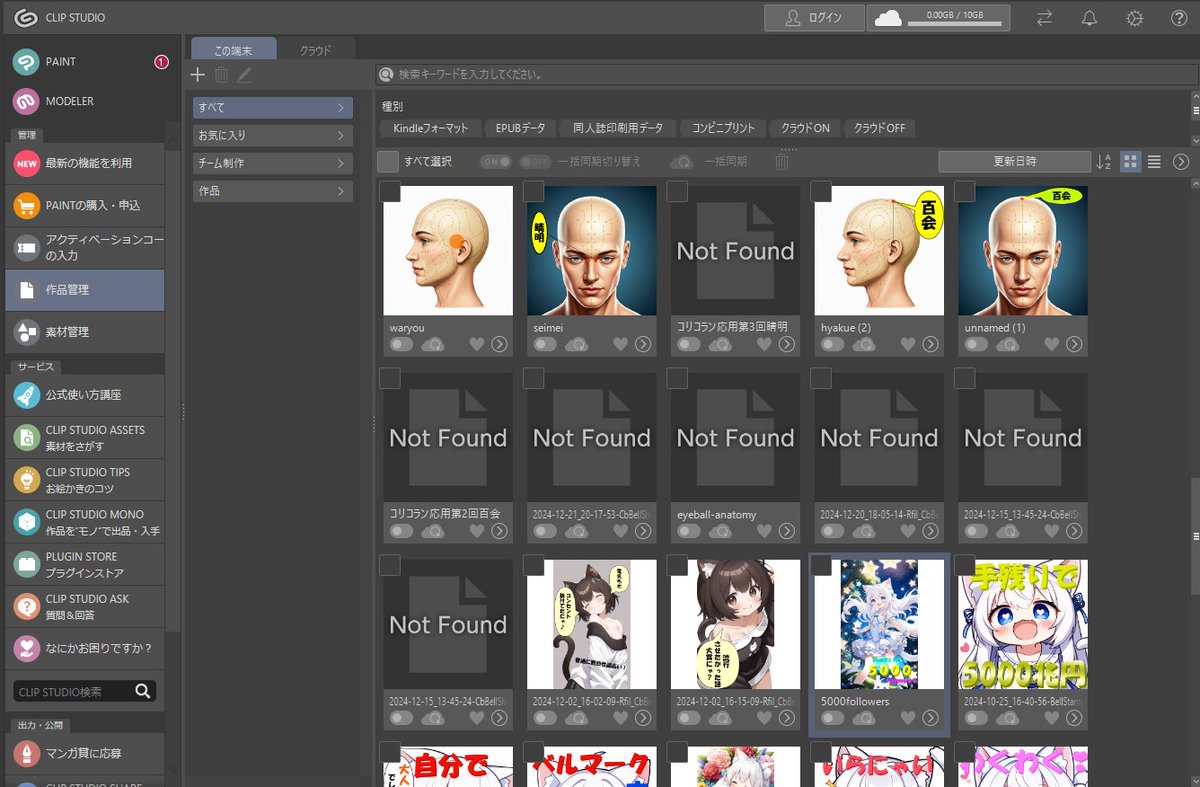The image size is (1200, 787).
Task: Filter by クラウドOFF
Action: point(879,129)
